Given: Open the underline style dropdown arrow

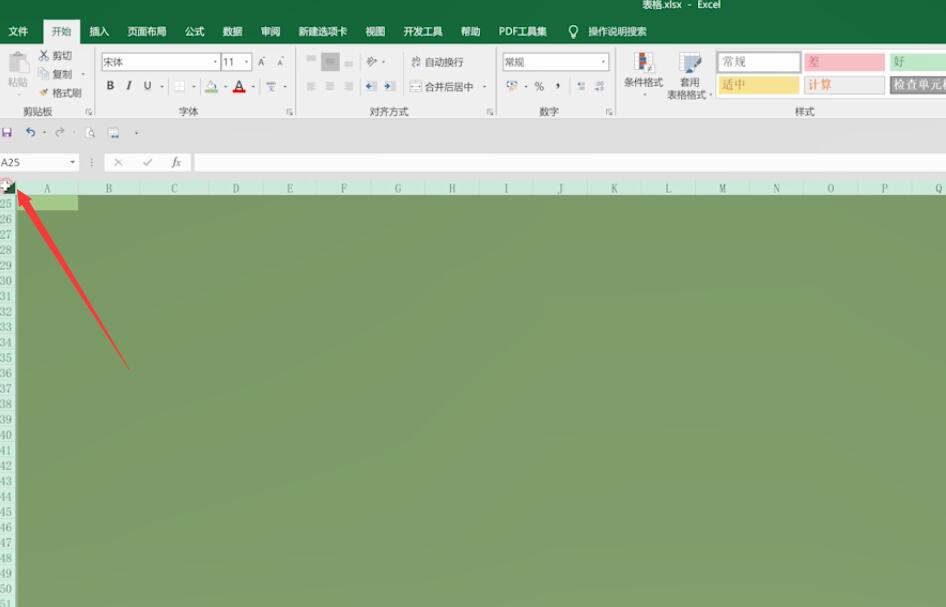Looking at the screenshot, I should tap(162, 86).
